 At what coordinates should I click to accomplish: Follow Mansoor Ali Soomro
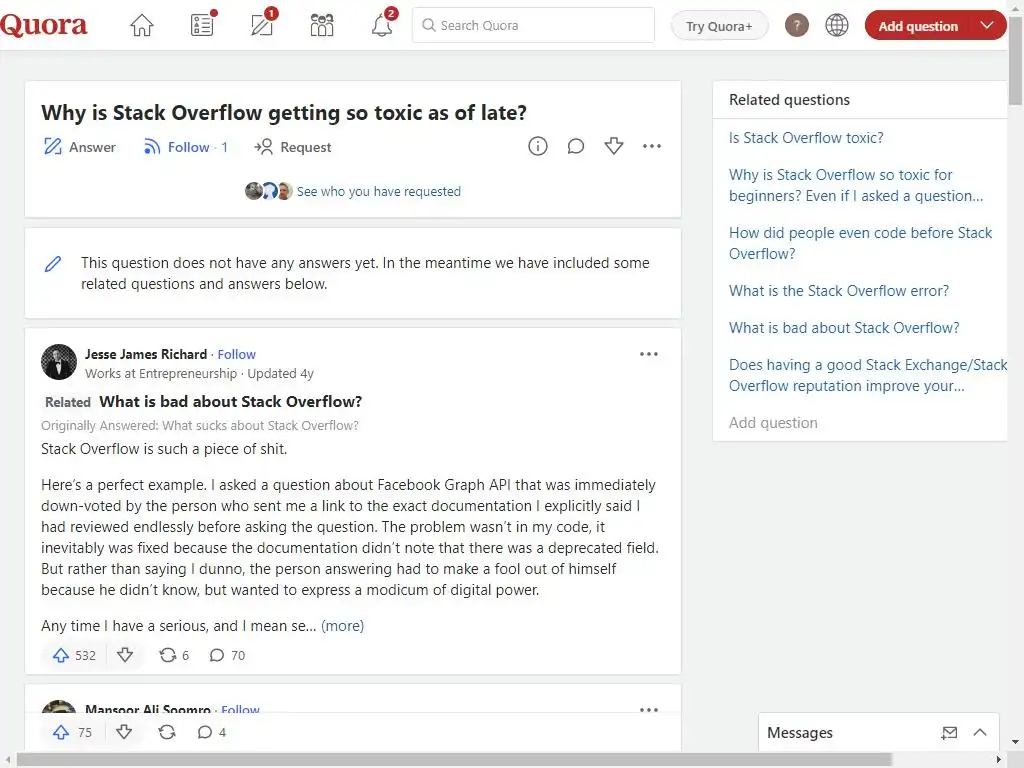tap(240, 709)
